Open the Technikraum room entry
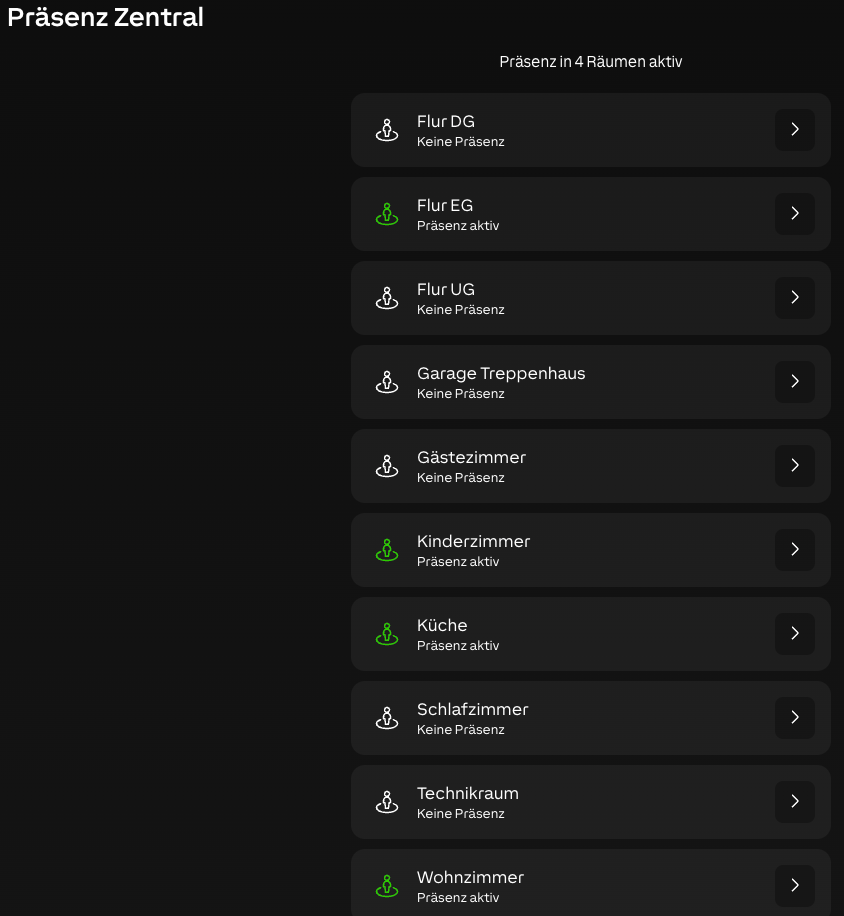This screenshot has width=844, height=916. click(x=468, y=794)
